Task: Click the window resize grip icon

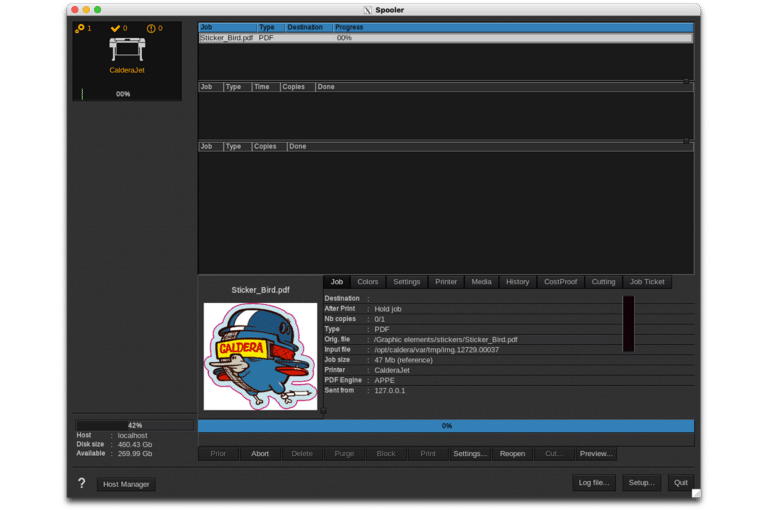Action: tap(696, 493)
